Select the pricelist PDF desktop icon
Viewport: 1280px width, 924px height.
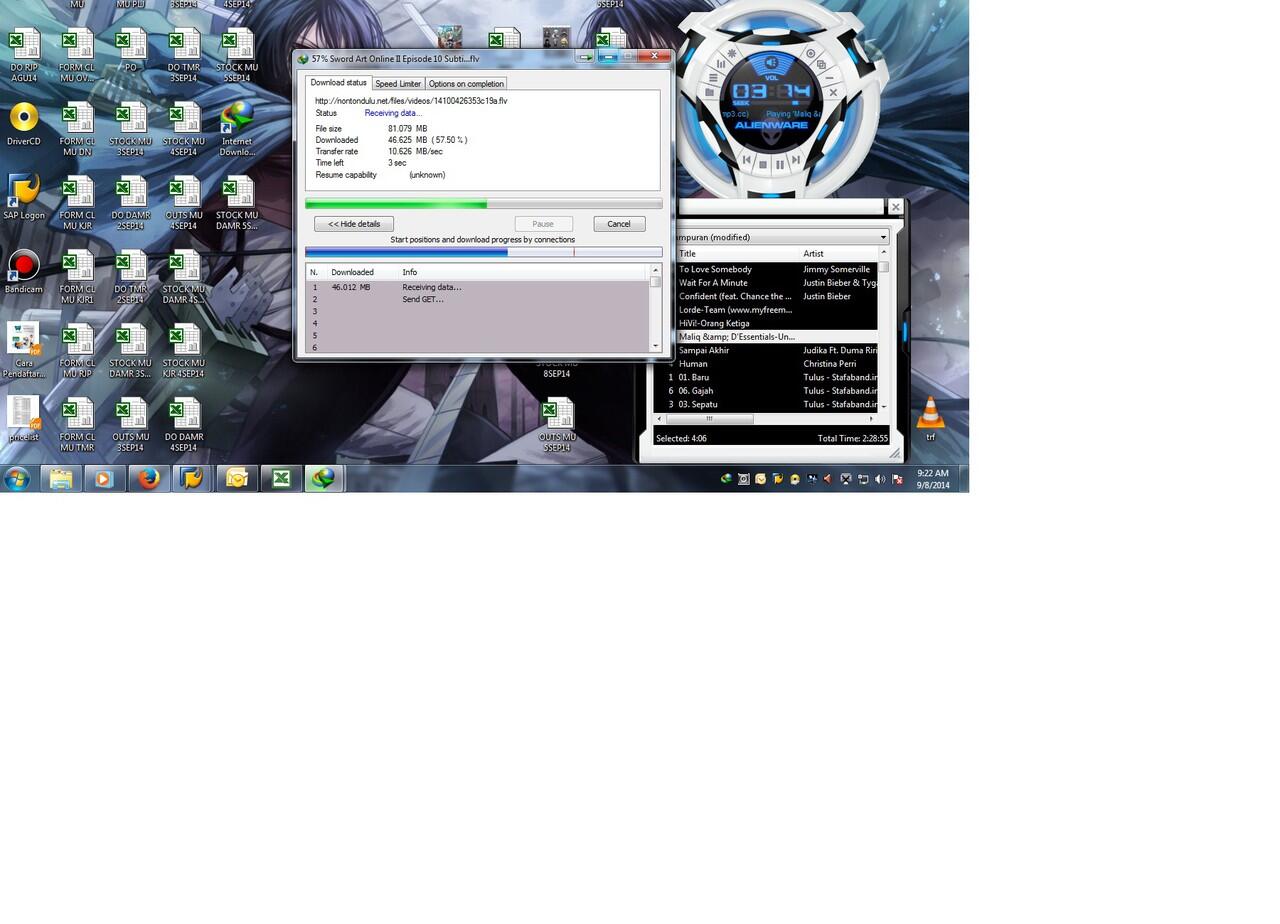click(x=23, y=419)
